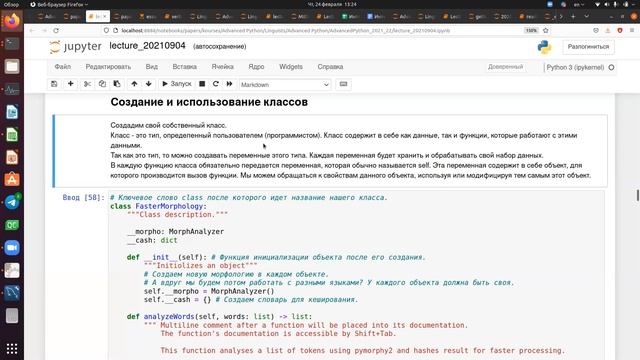Screen dimensions: 640x360
Task: Open Telegram from the dock
Action: point(12,202)
